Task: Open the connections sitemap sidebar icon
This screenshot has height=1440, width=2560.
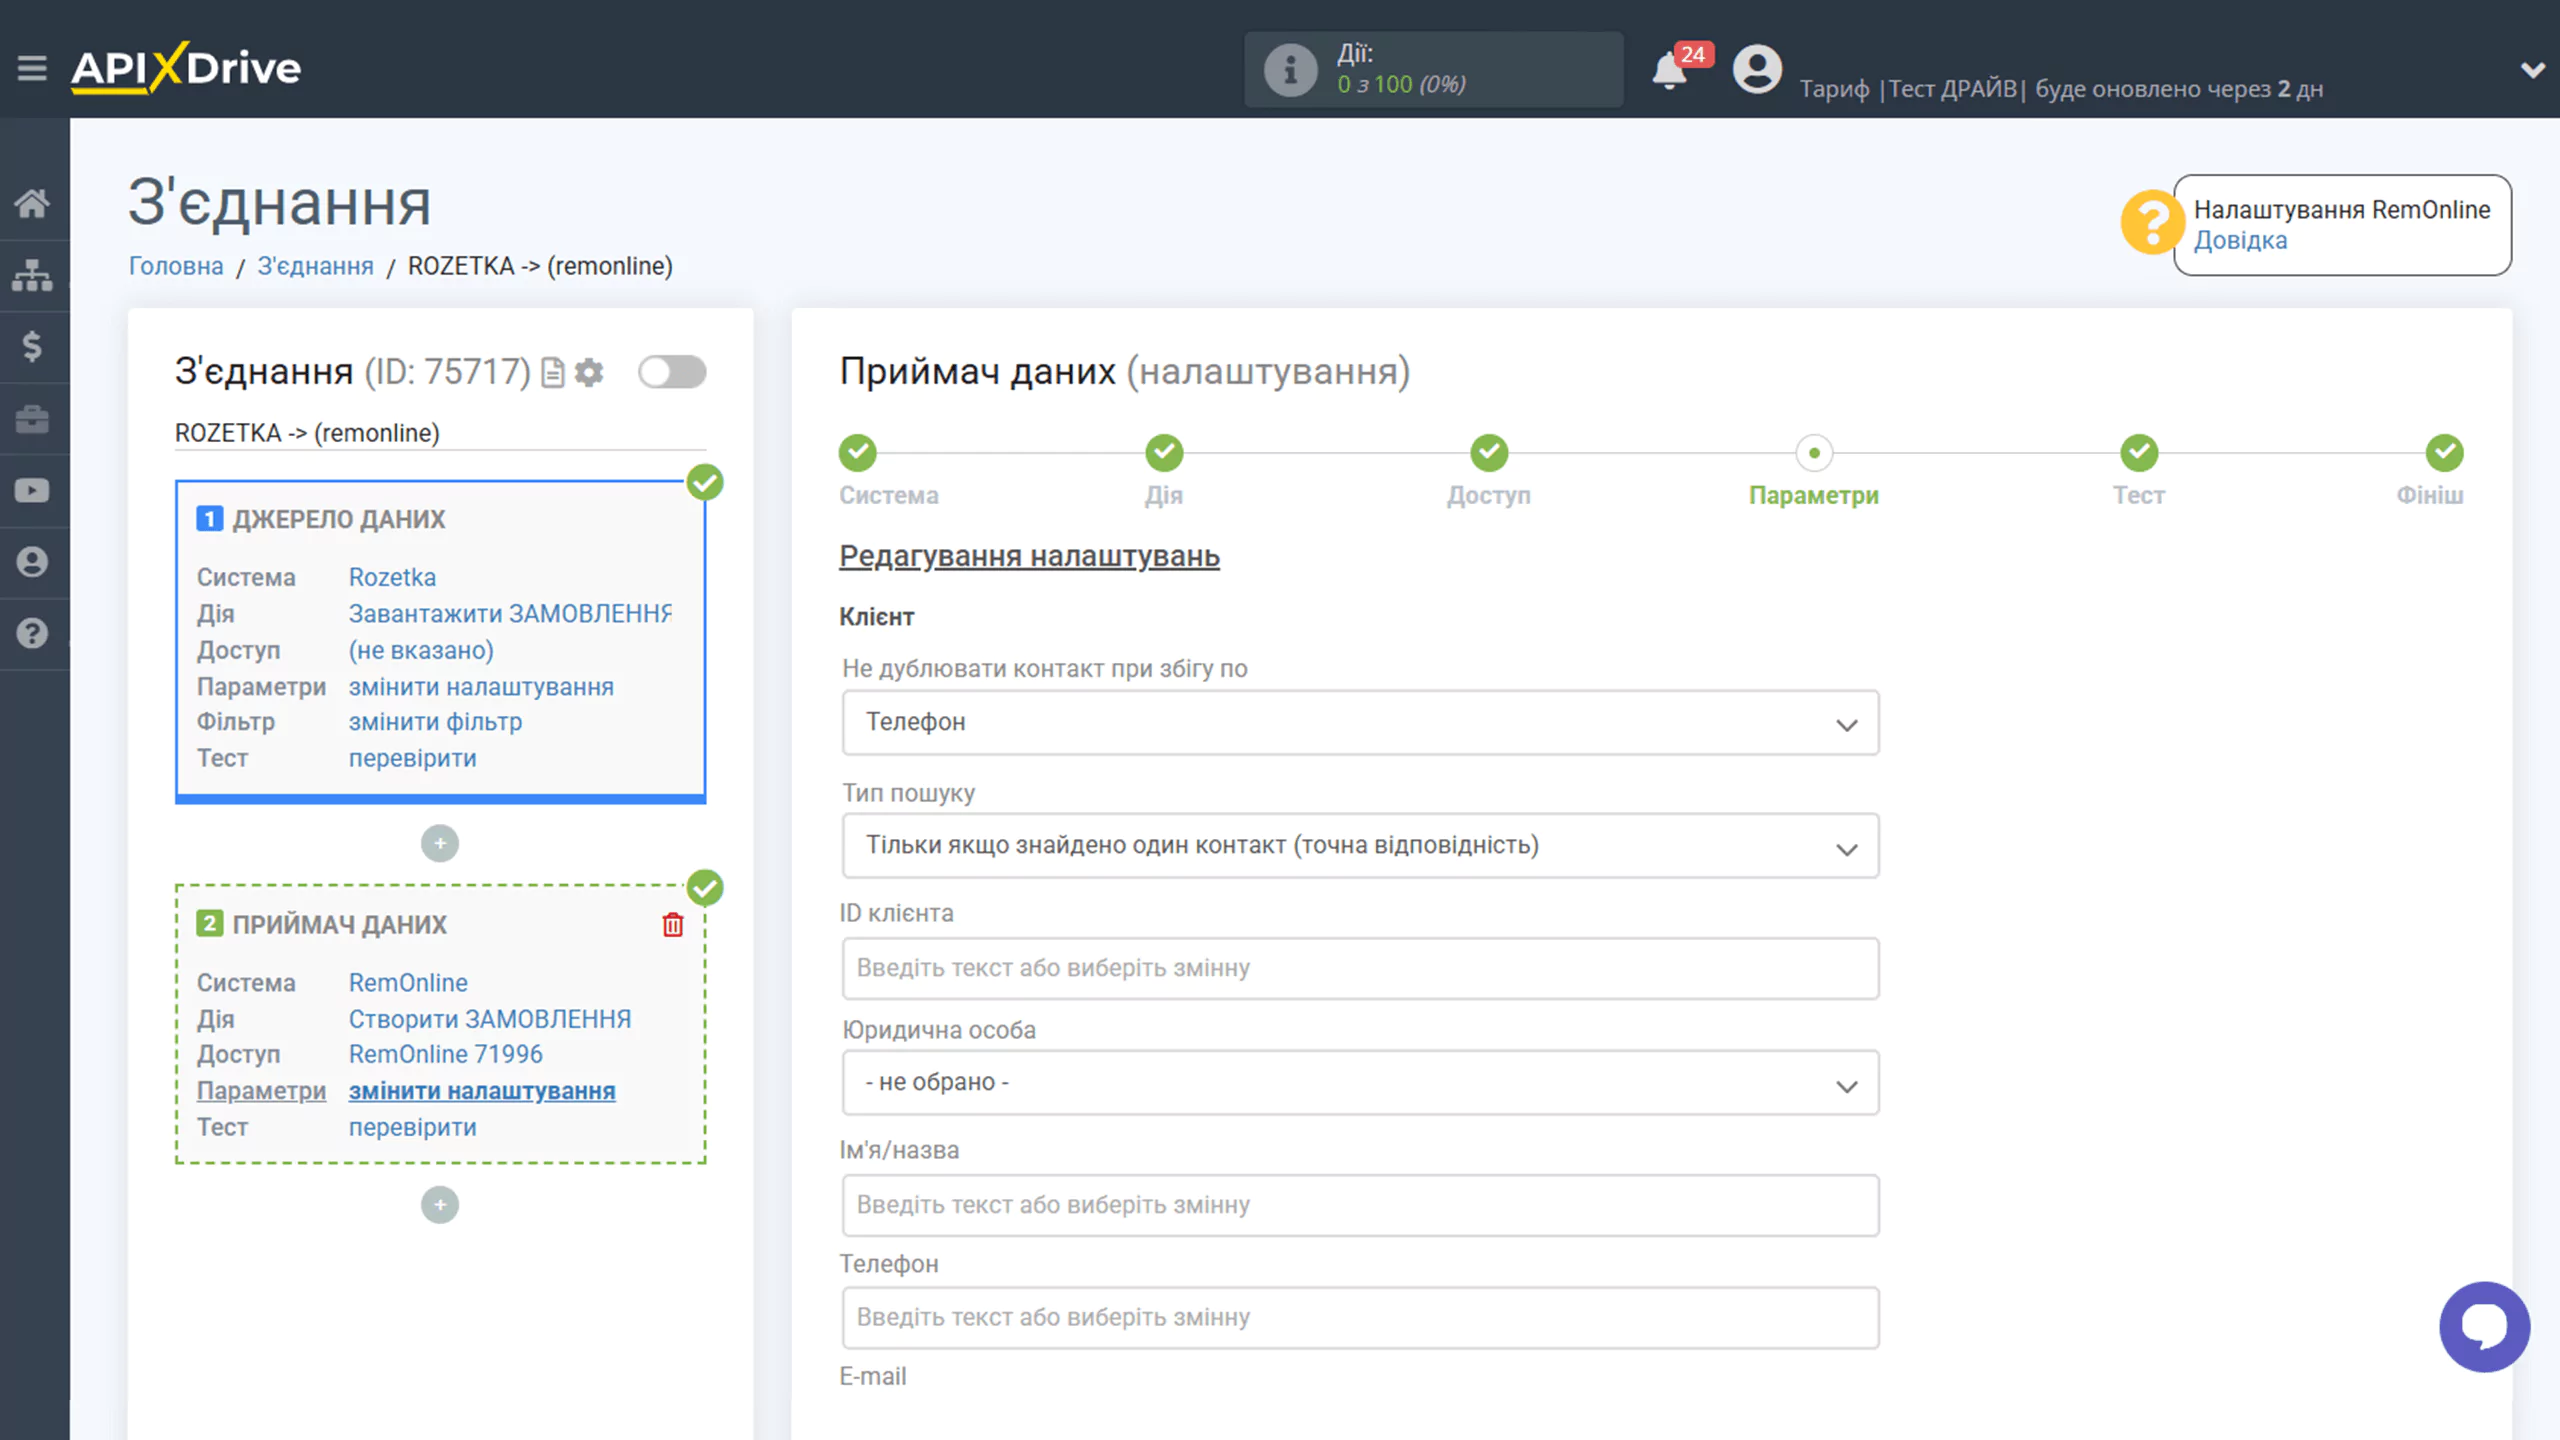Action: (x=32, y=276)
